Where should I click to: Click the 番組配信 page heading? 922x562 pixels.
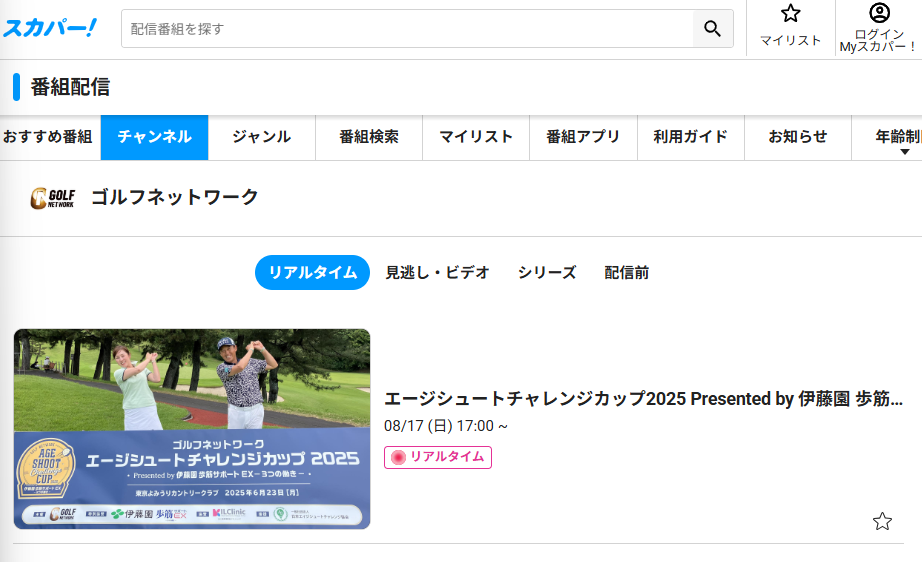[70, 87]
